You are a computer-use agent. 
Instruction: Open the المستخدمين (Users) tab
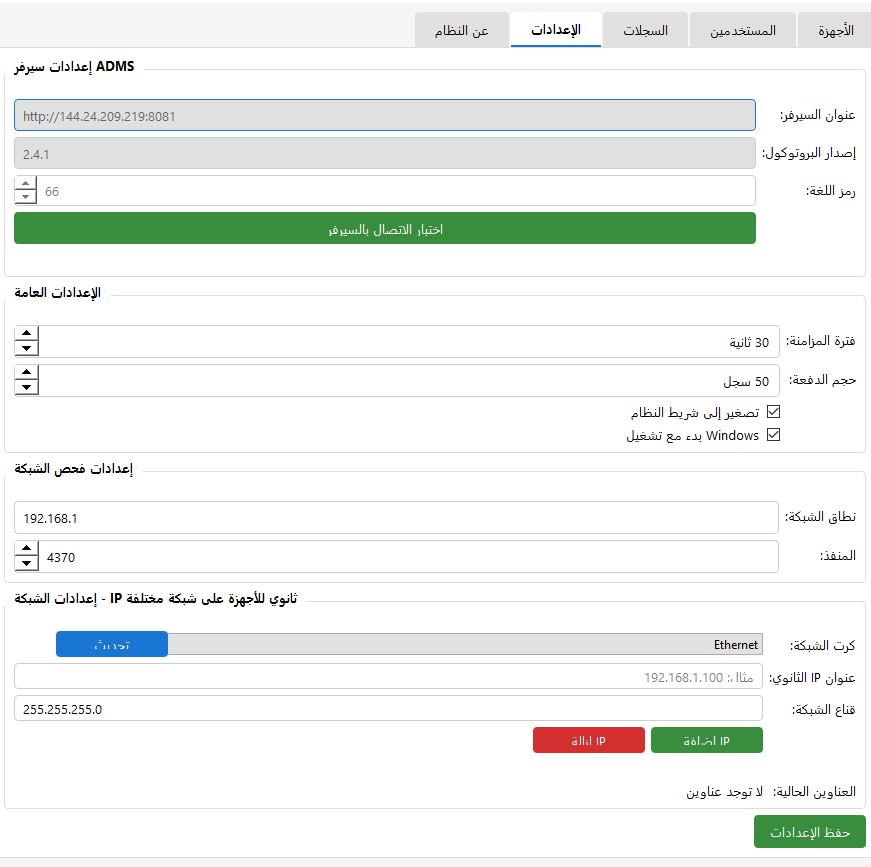[x=742, y=30]
